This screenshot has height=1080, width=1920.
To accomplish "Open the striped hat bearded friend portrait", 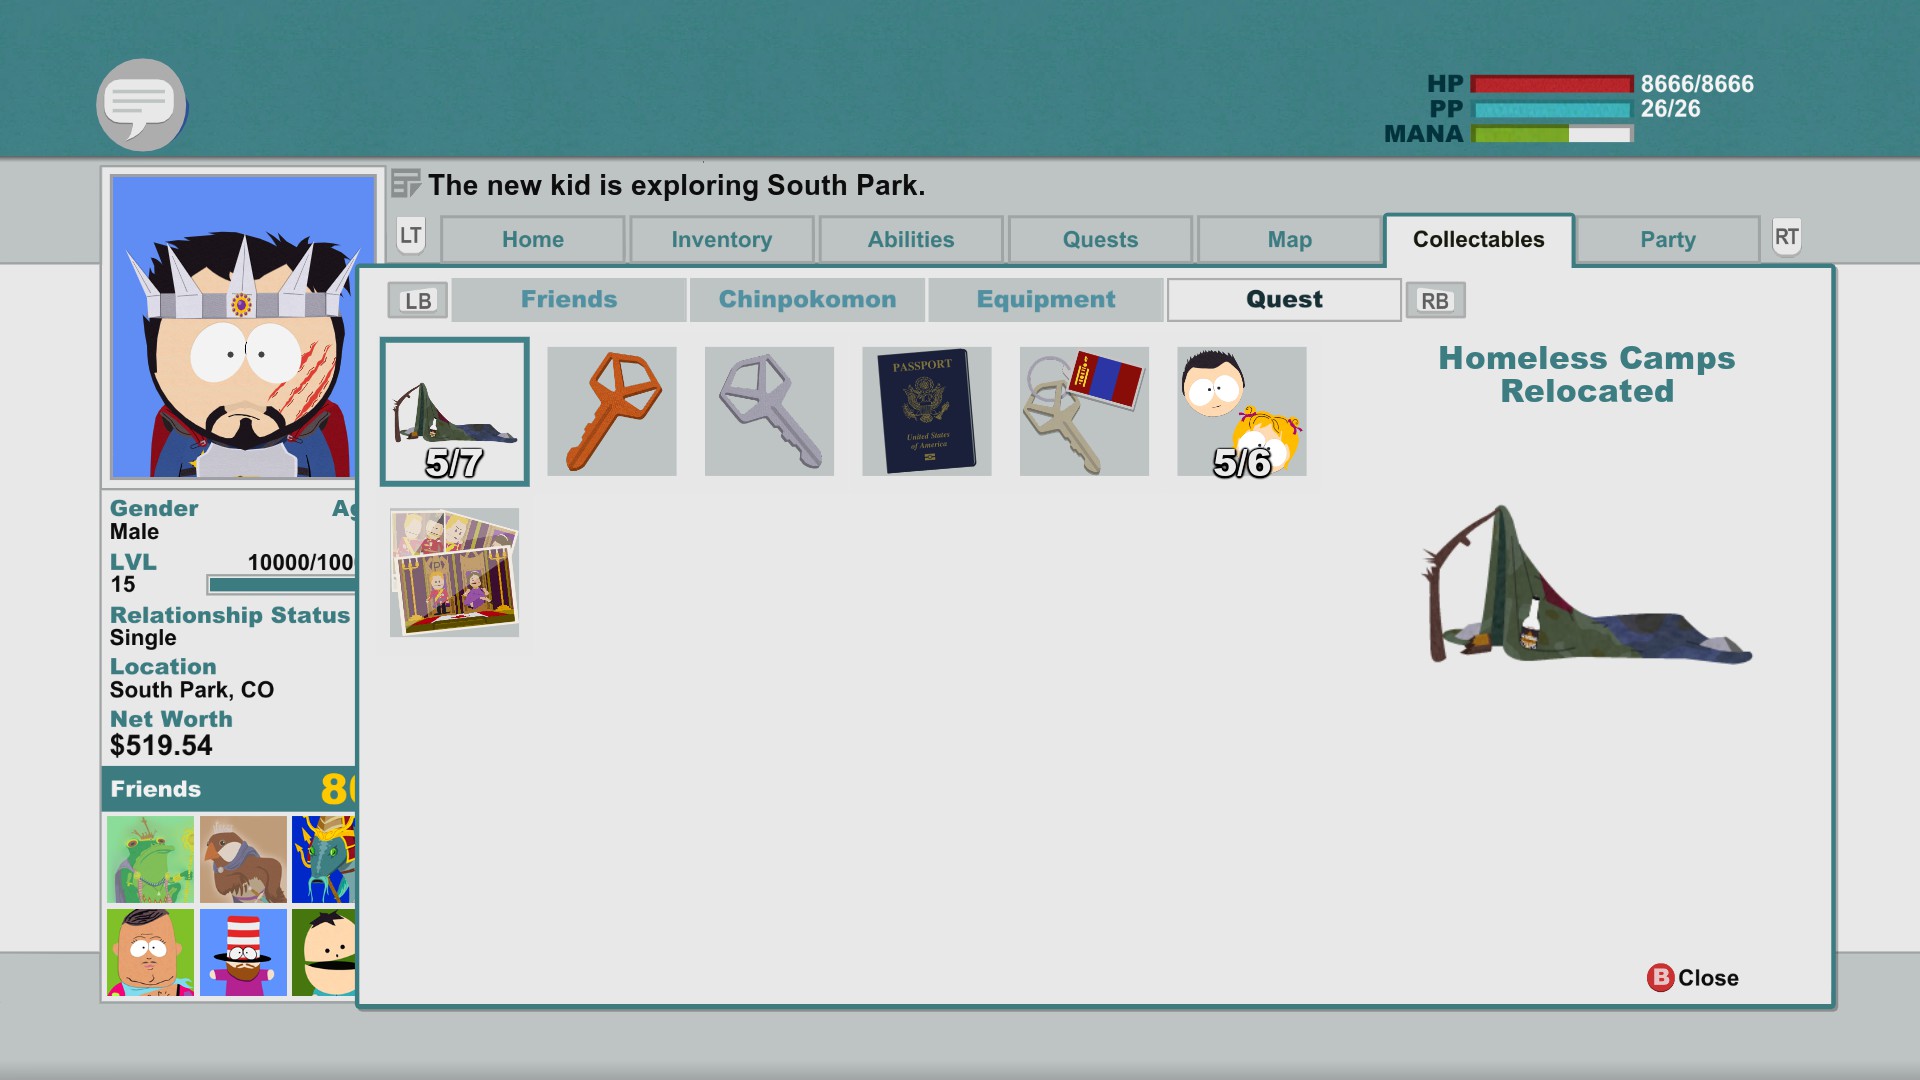I will click(243, 952).
